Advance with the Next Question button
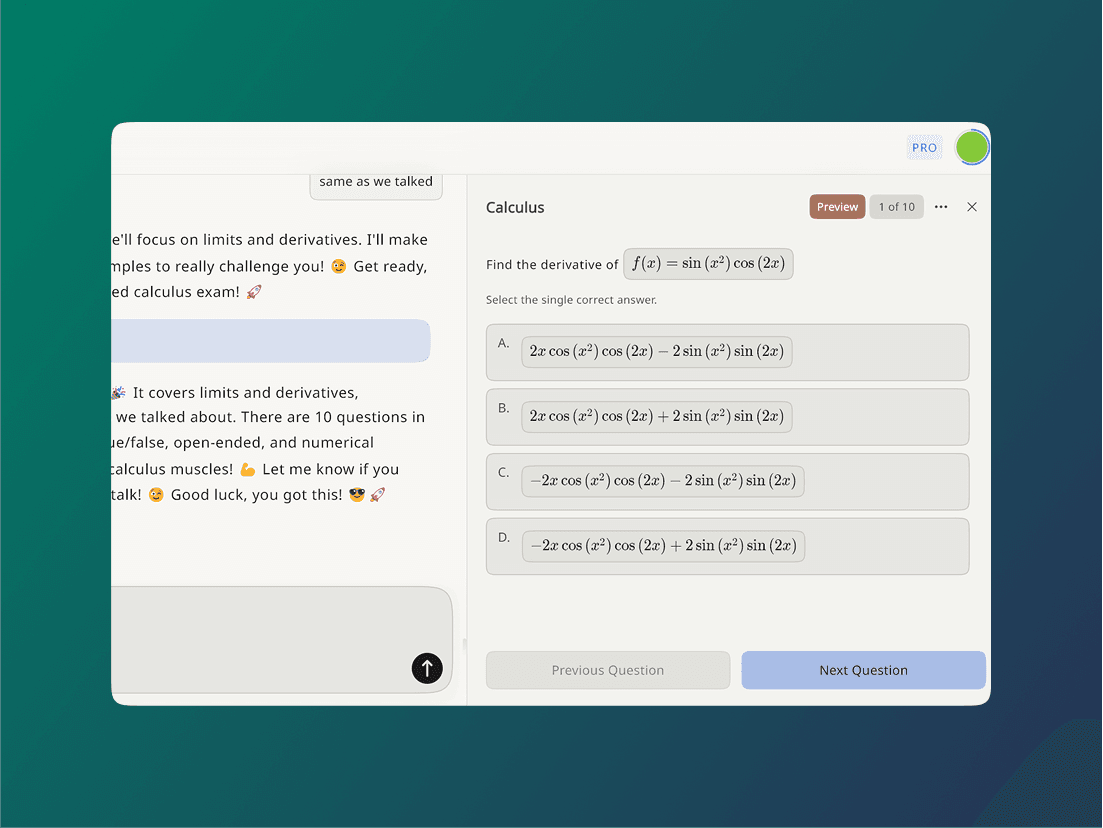 point(862,669)
